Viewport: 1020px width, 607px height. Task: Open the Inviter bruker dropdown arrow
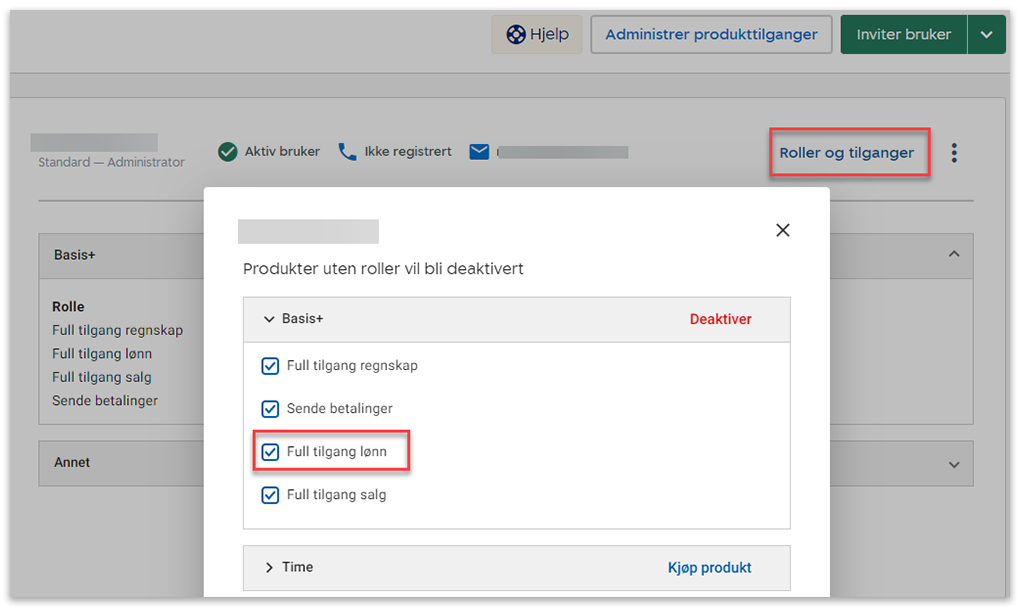987,35
